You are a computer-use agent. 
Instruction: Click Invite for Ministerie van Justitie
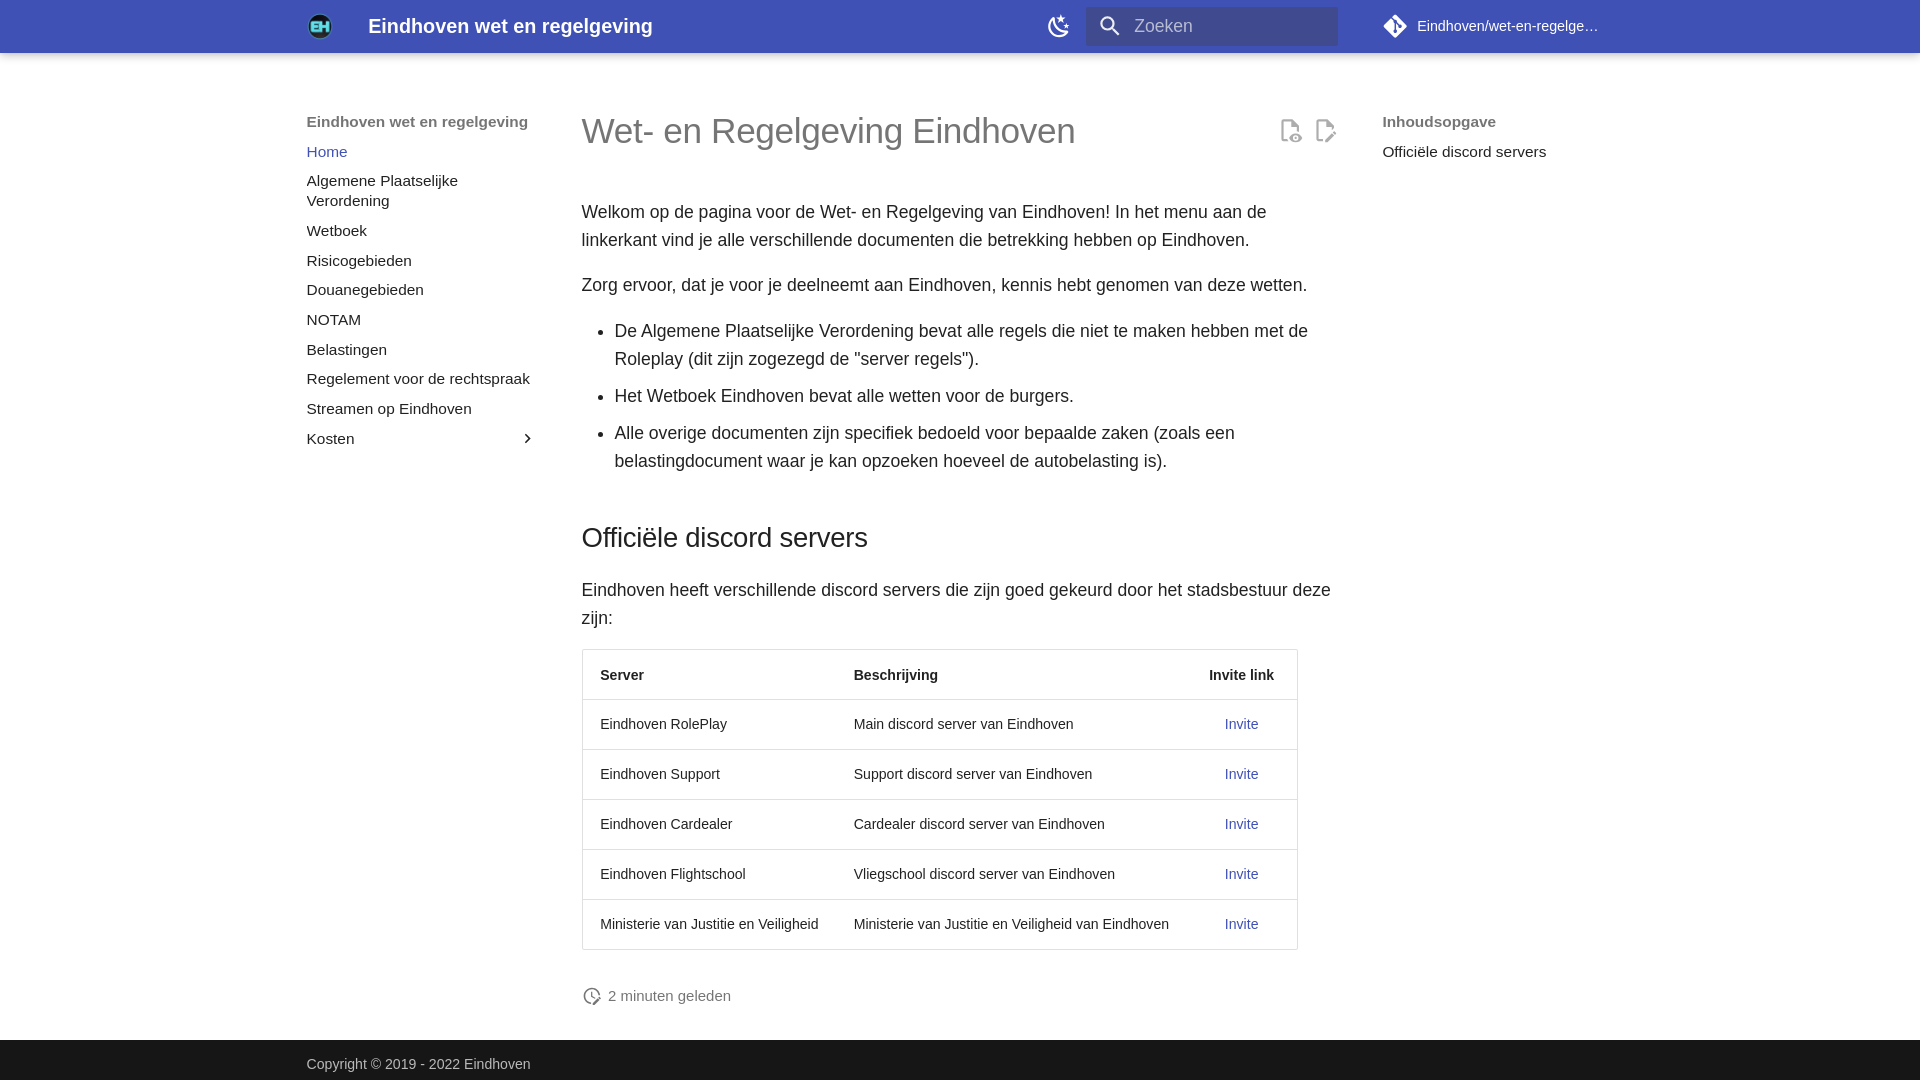click(x=1241, y=924)
